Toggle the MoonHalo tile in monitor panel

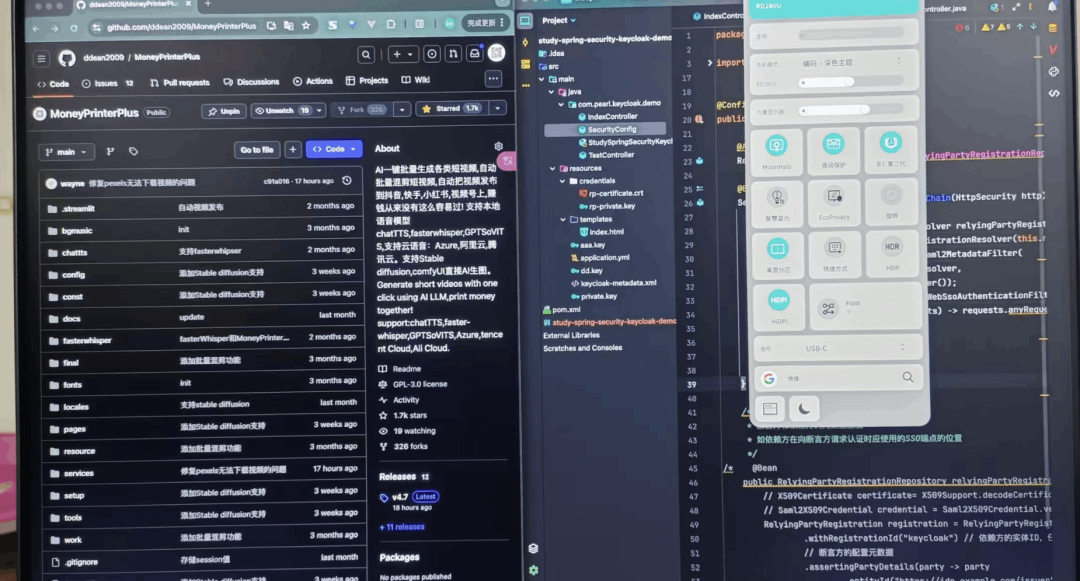point(777,151)
